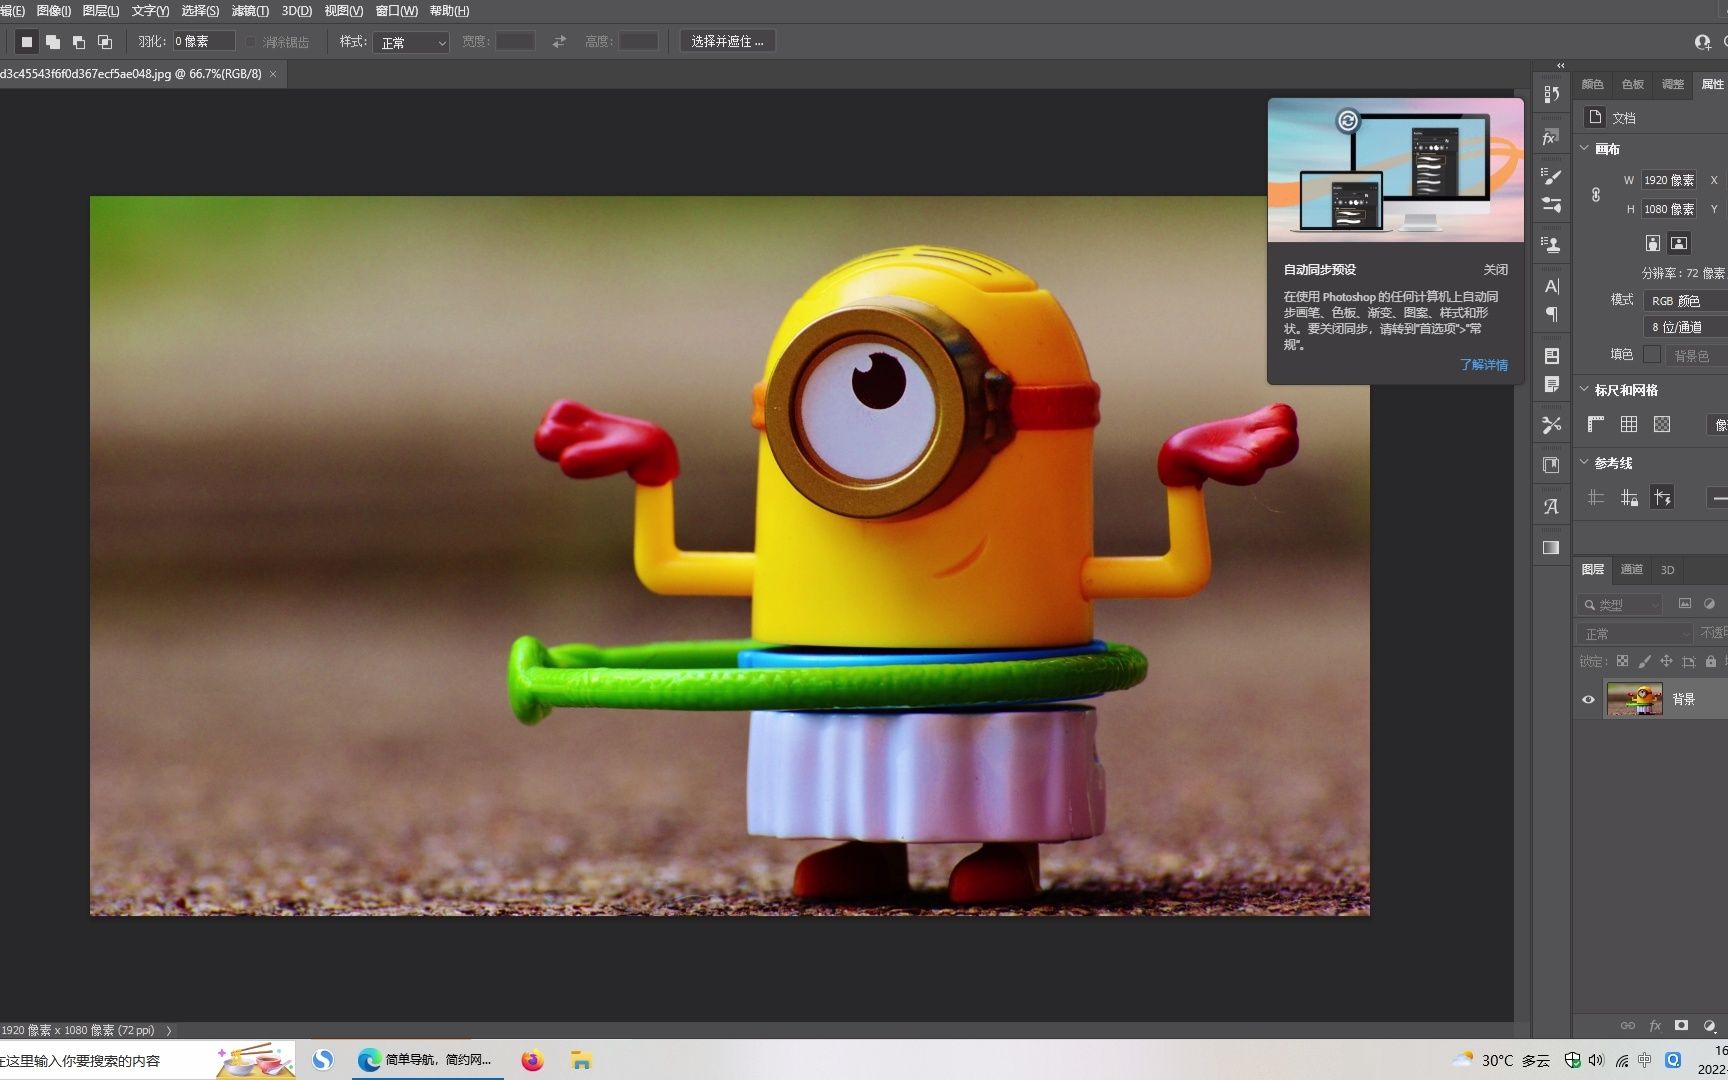Open the 模式 RGB 颜色 dropdown

pyautogui.click(x=1686, y=300)
